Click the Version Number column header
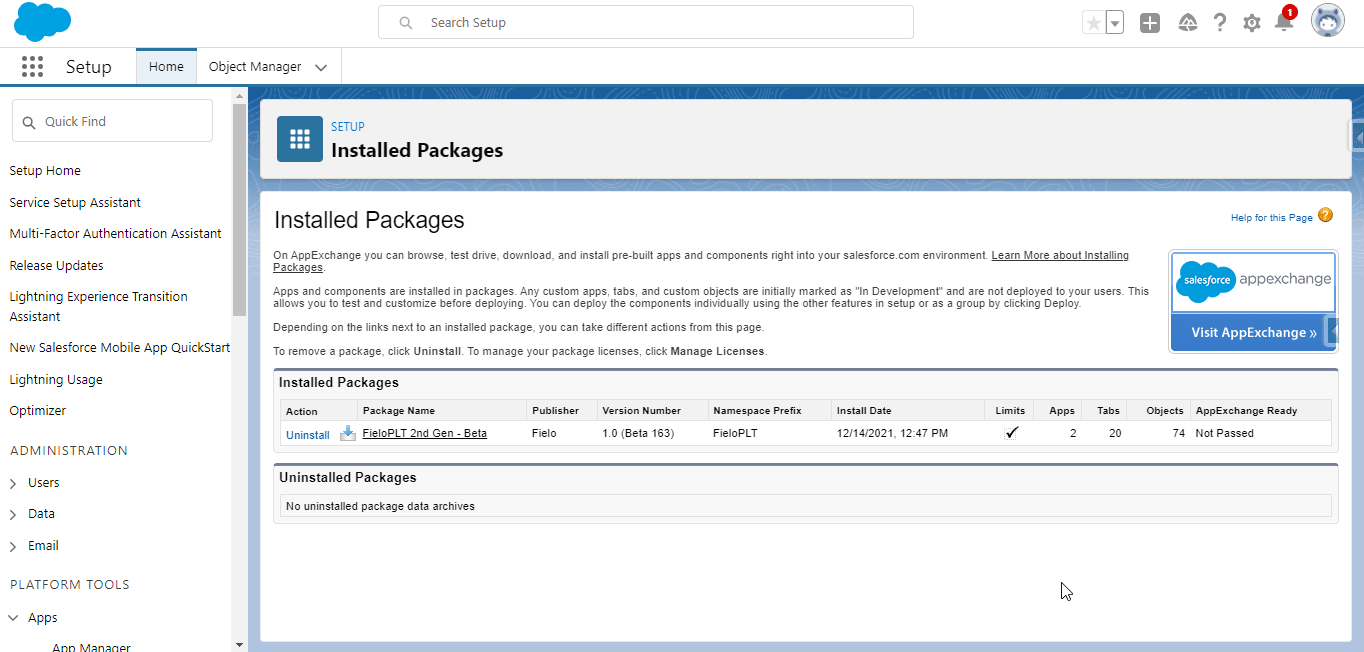This screenshot has height=652, width=1364. pos(641,411)
